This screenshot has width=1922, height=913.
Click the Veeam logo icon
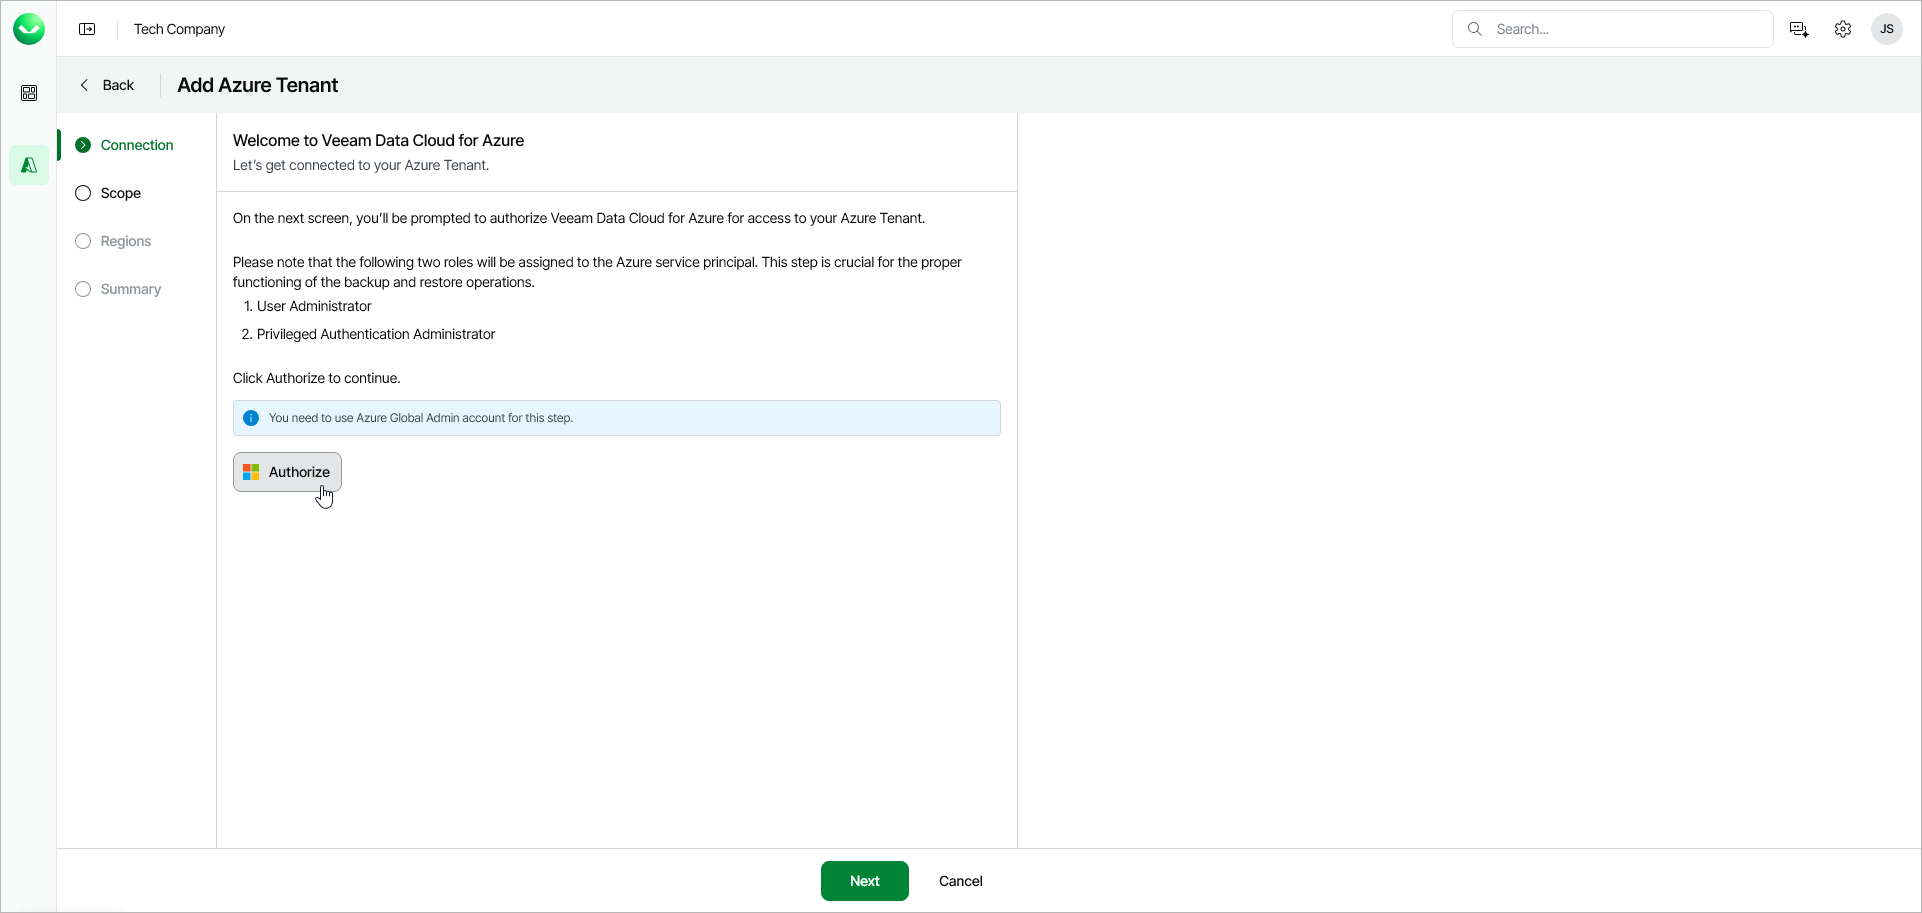coord(29,28)
